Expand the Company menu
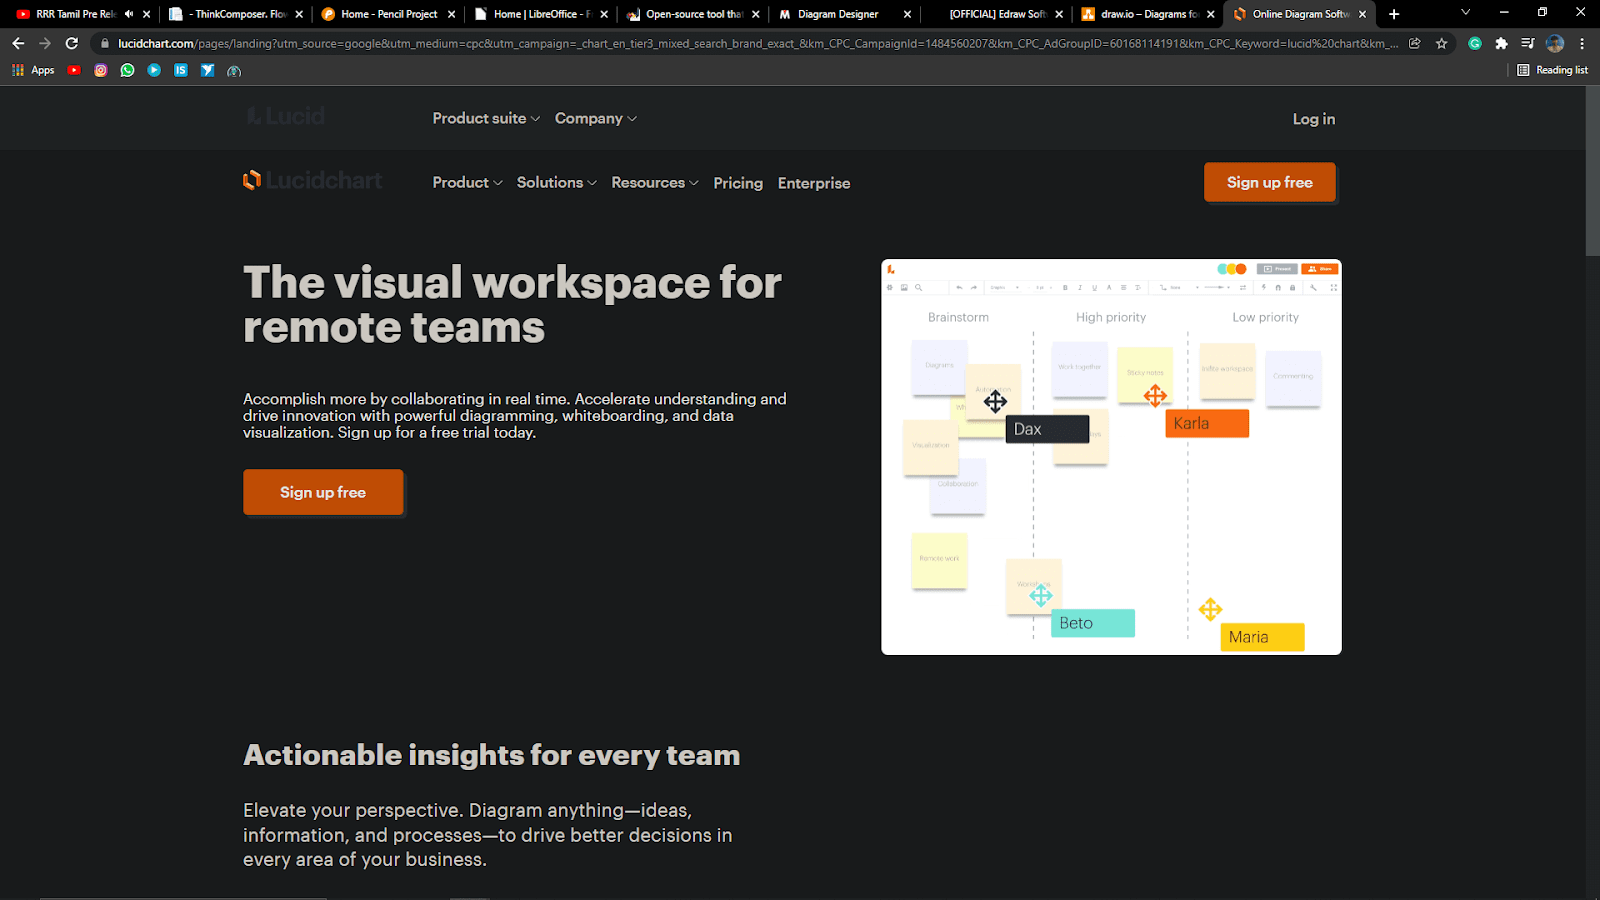Viewport: 1600px width, 900px height. pyautogui.click(x=596, y=118)
